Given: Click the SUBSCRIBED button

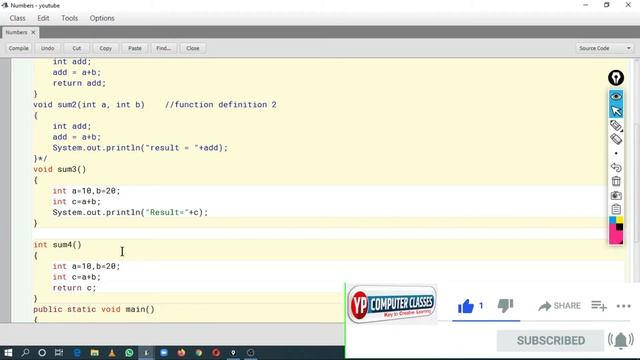Looking at the screenshot, I should coord(550,340).
